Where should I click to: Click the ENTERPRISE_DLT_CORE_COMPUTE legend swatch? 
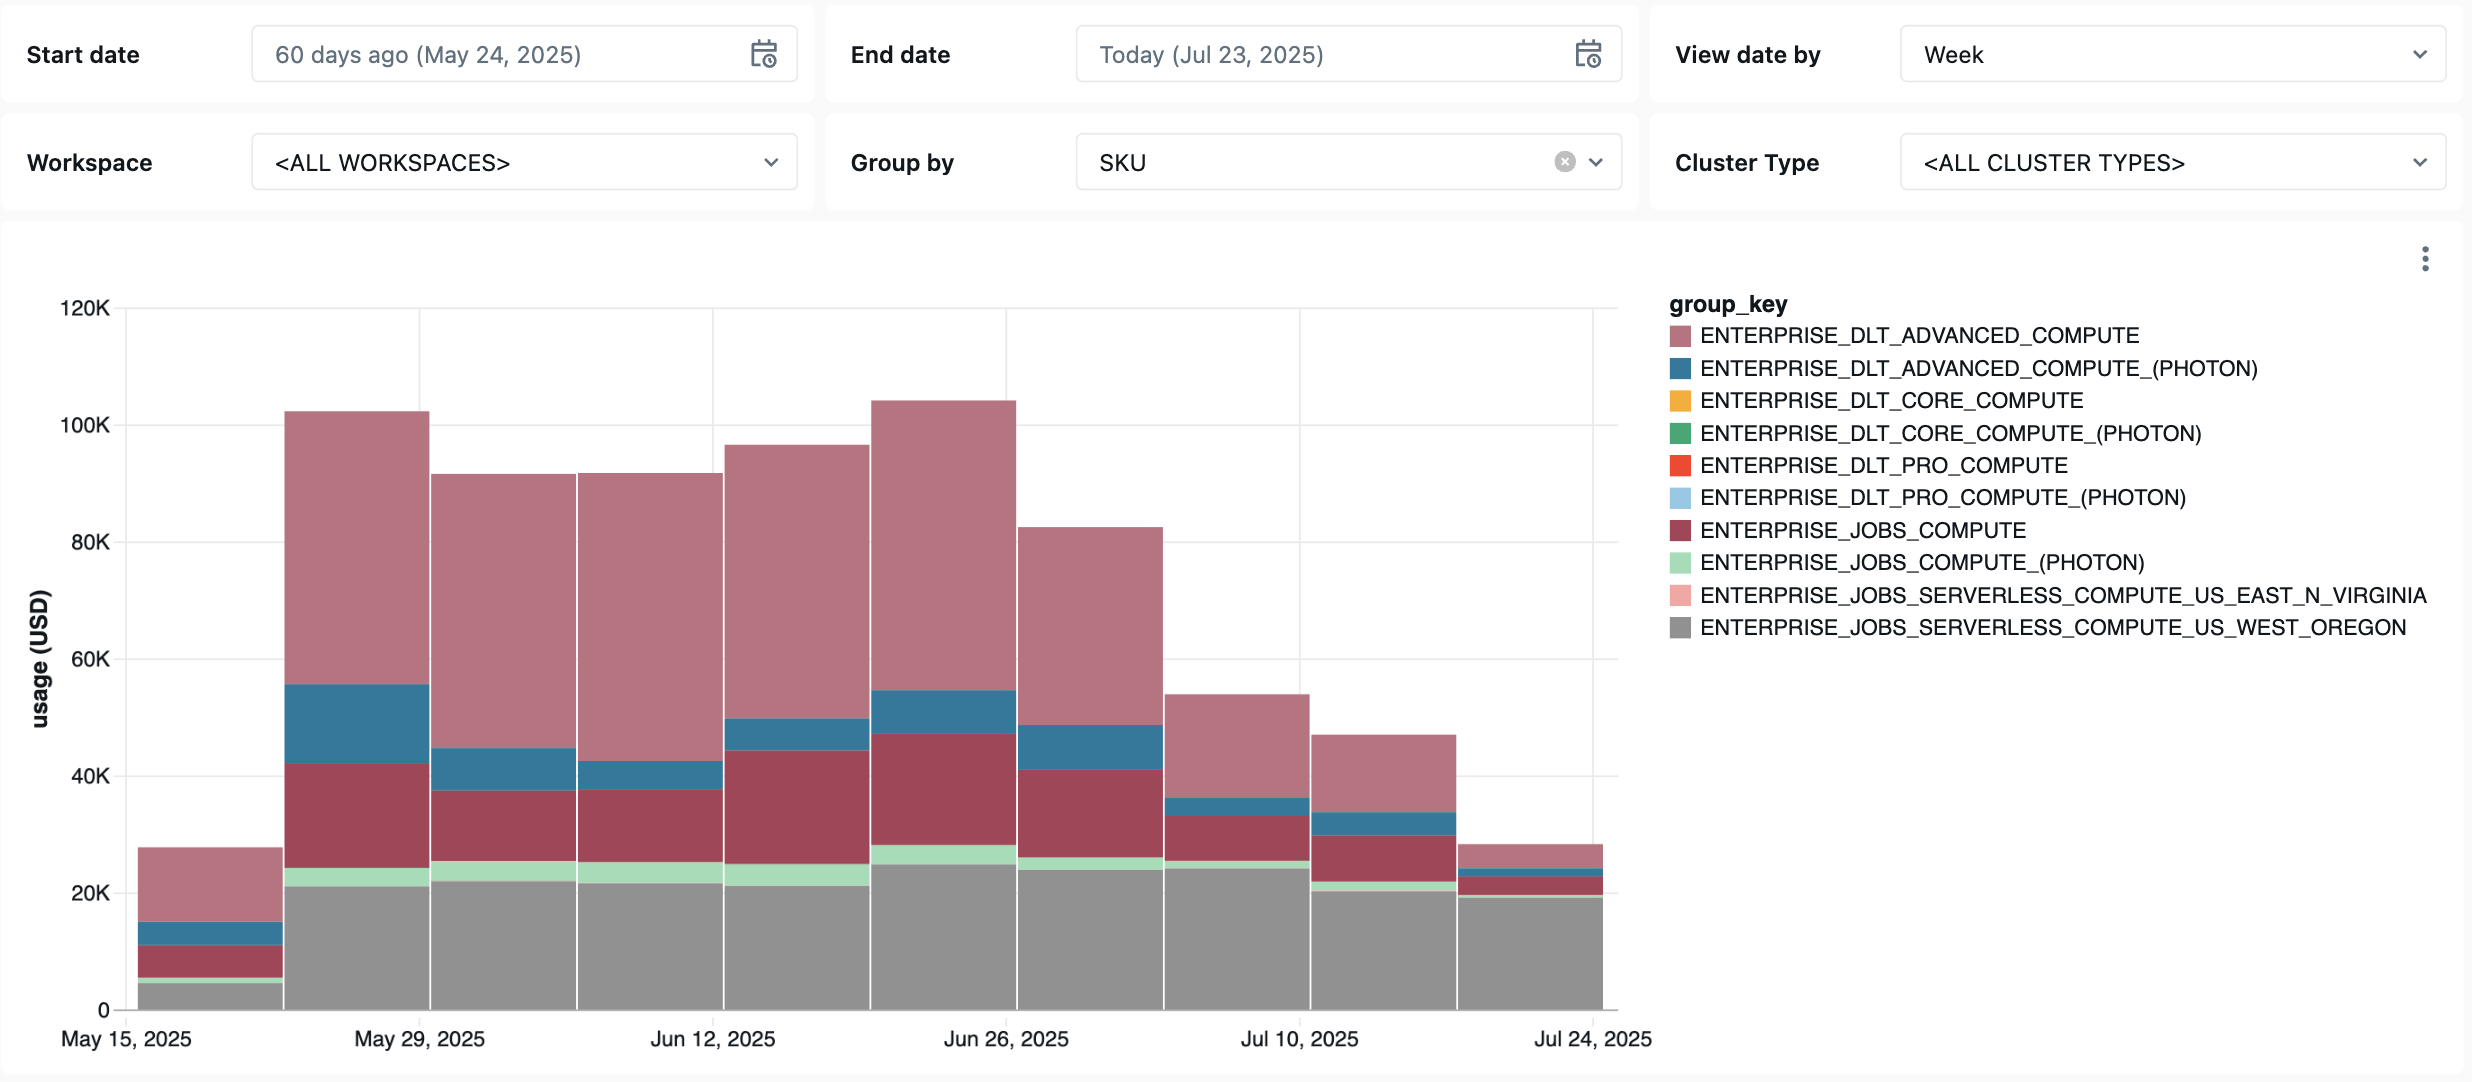point(1680,400)
